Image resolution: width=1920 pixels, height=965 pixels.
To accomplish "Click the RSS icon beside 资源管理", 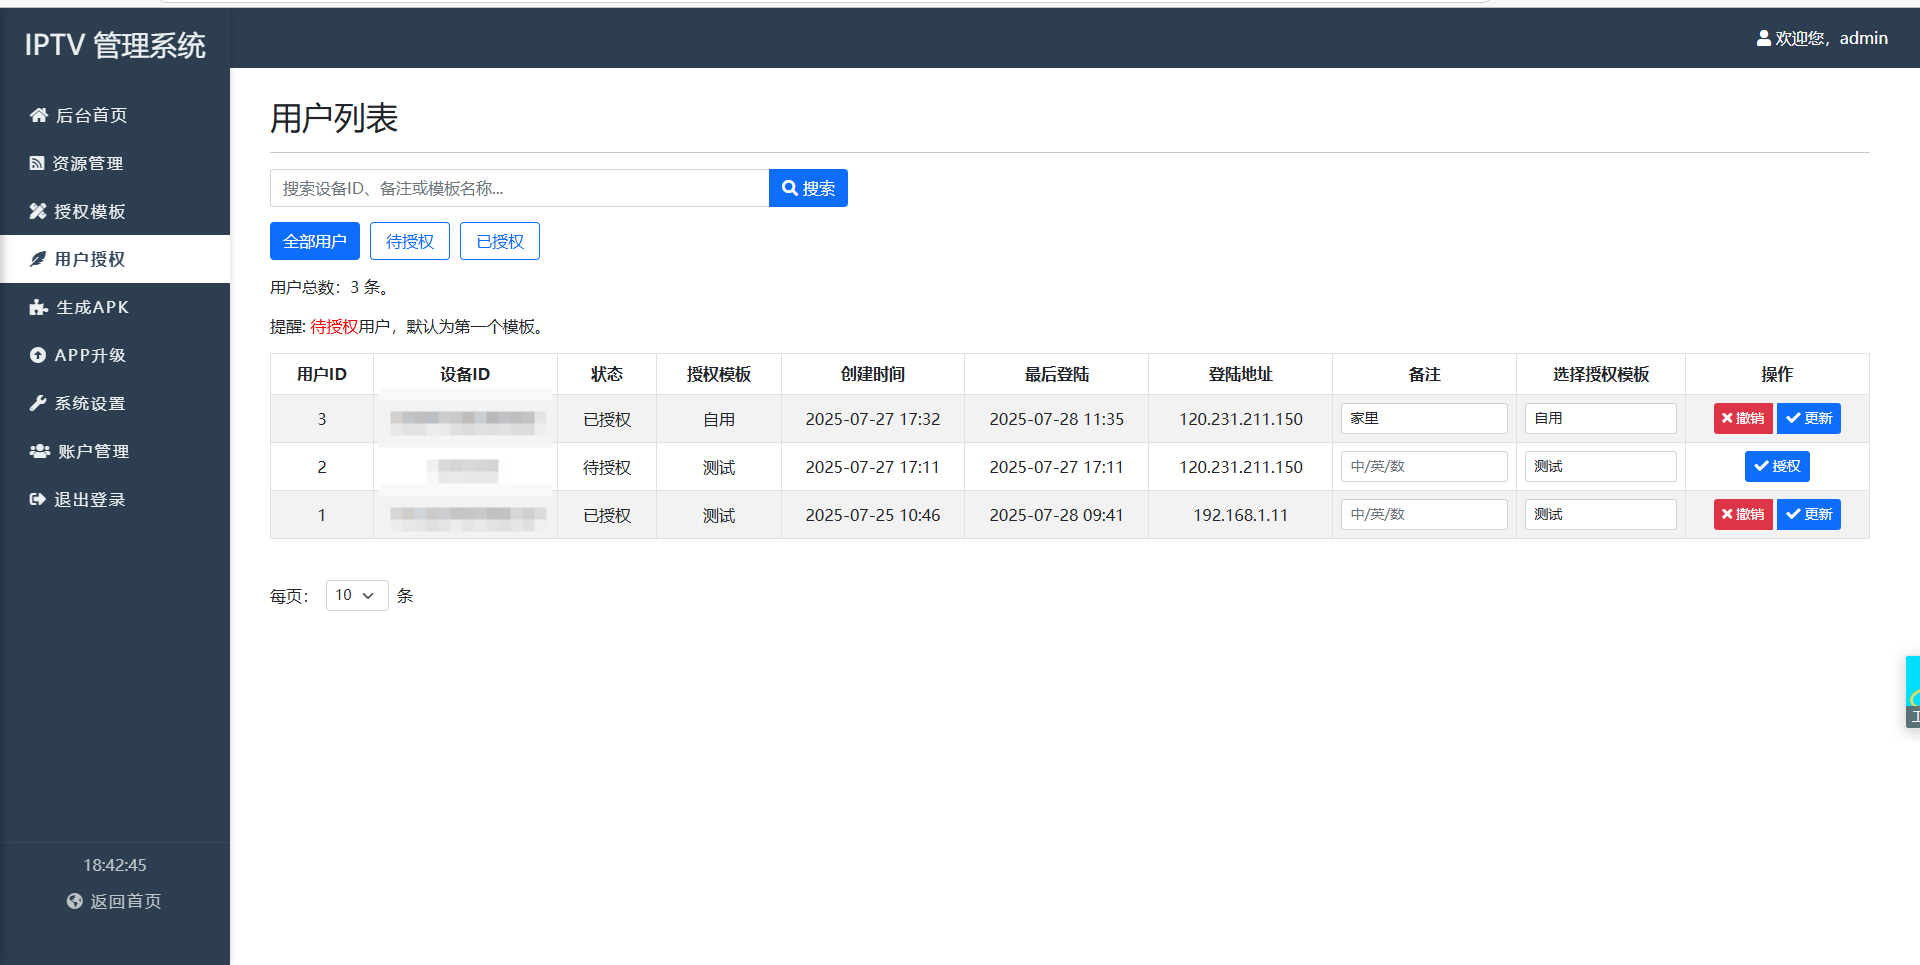I will click(x=37, y=163).
